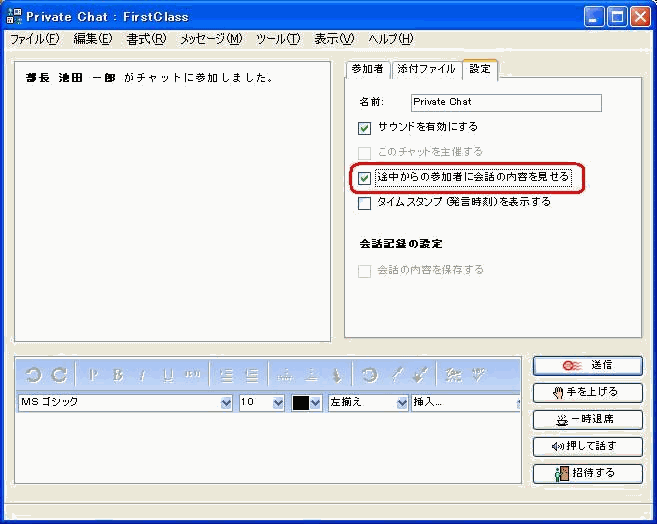Click 押して話す (Push to talk) button

click(x=587, y=446)
